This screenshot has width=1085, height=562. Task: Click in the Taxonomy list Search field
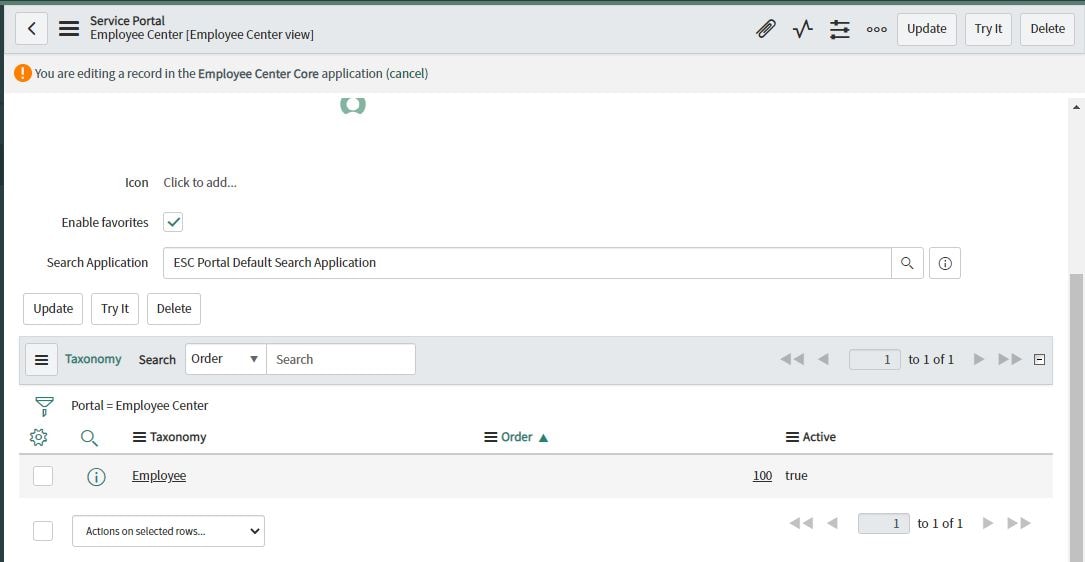click(x=340, y=359)
